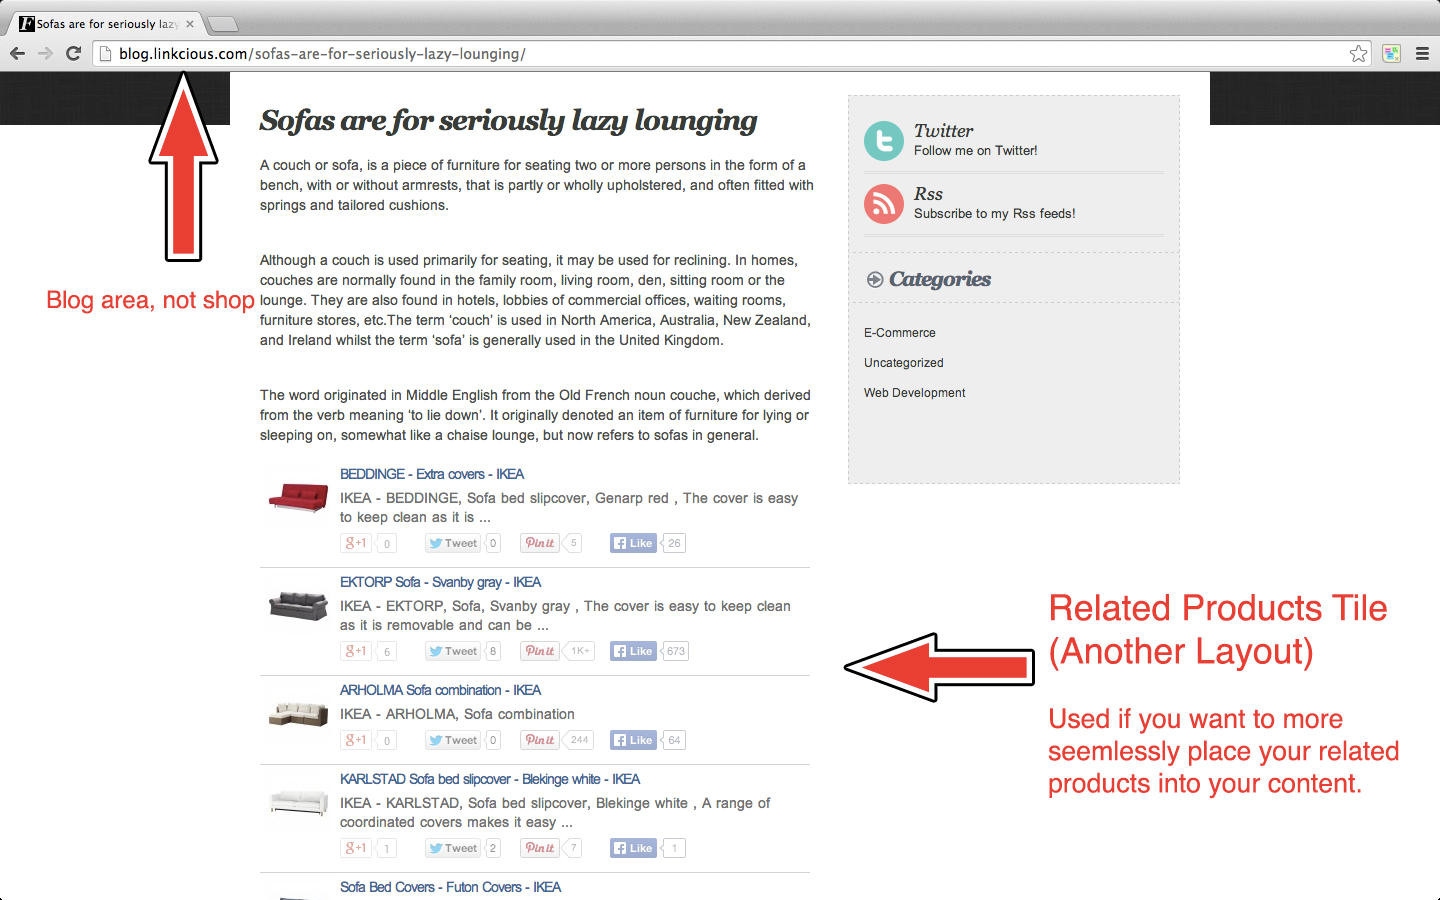The width and height of the screenshot is (1440, 900).
Task: Like the KARLSTAD slipcover on Facebook
Action: 634,848
